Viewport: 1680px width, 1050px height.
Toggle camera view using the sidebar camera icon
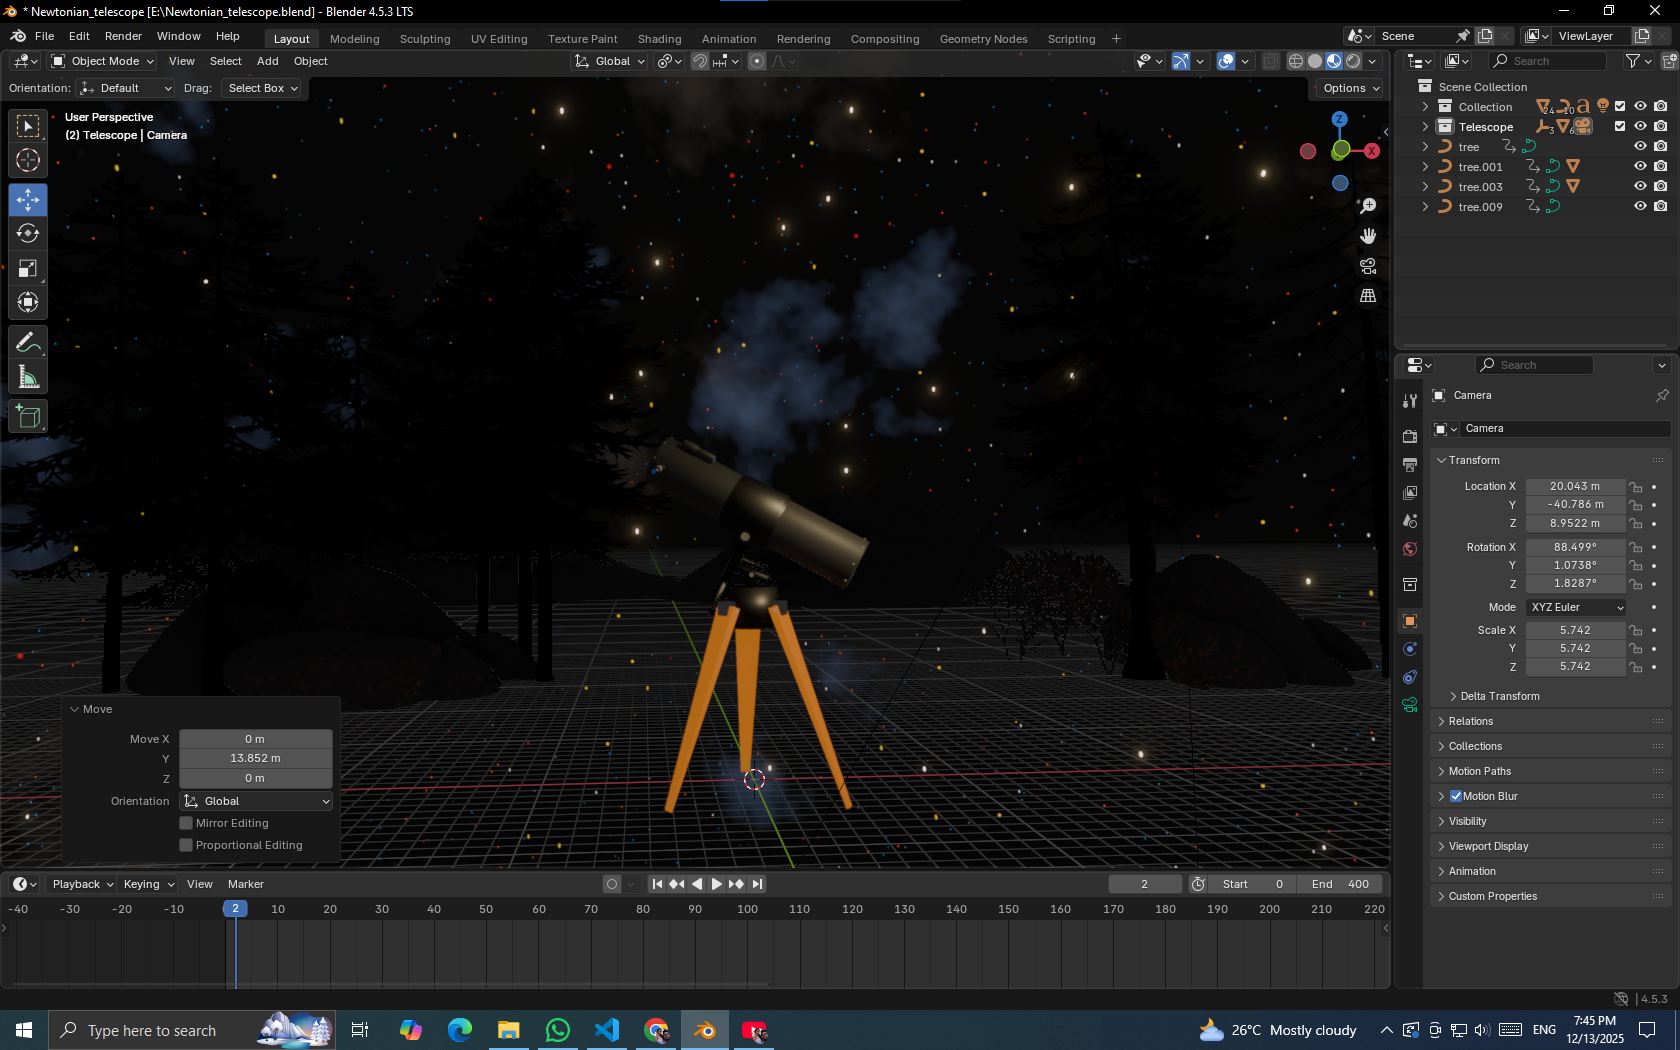coord(1367,266)
